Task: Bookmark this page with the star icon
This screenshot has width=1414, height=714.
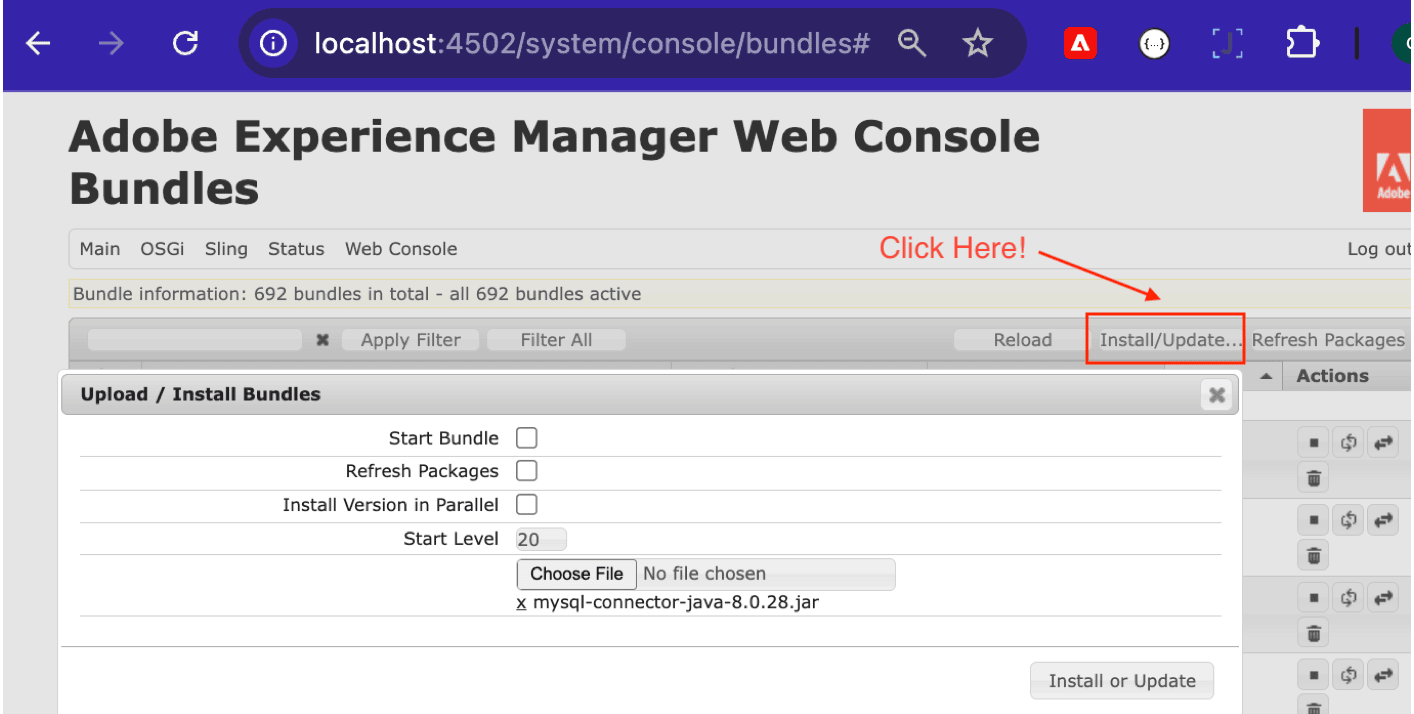Action: 977,43
